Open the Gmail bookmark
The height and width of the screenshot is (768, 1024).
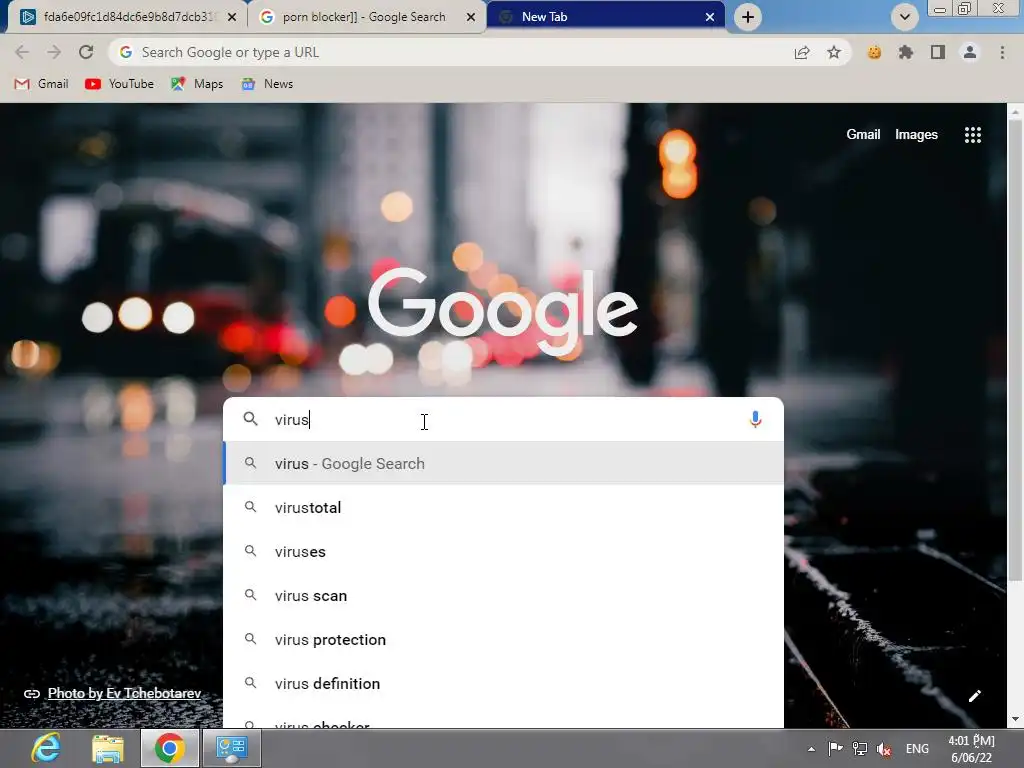(x=41, y=84)
